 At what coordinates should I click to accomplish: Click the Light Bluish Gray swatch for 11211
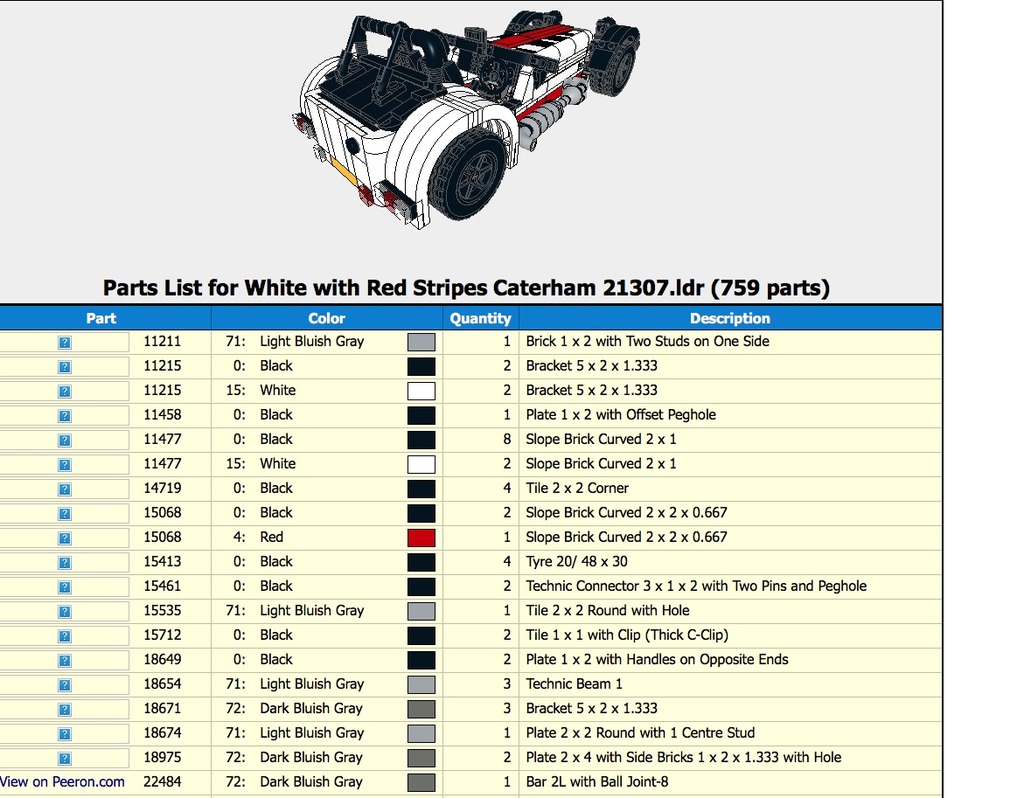click(x=421, y=342)
